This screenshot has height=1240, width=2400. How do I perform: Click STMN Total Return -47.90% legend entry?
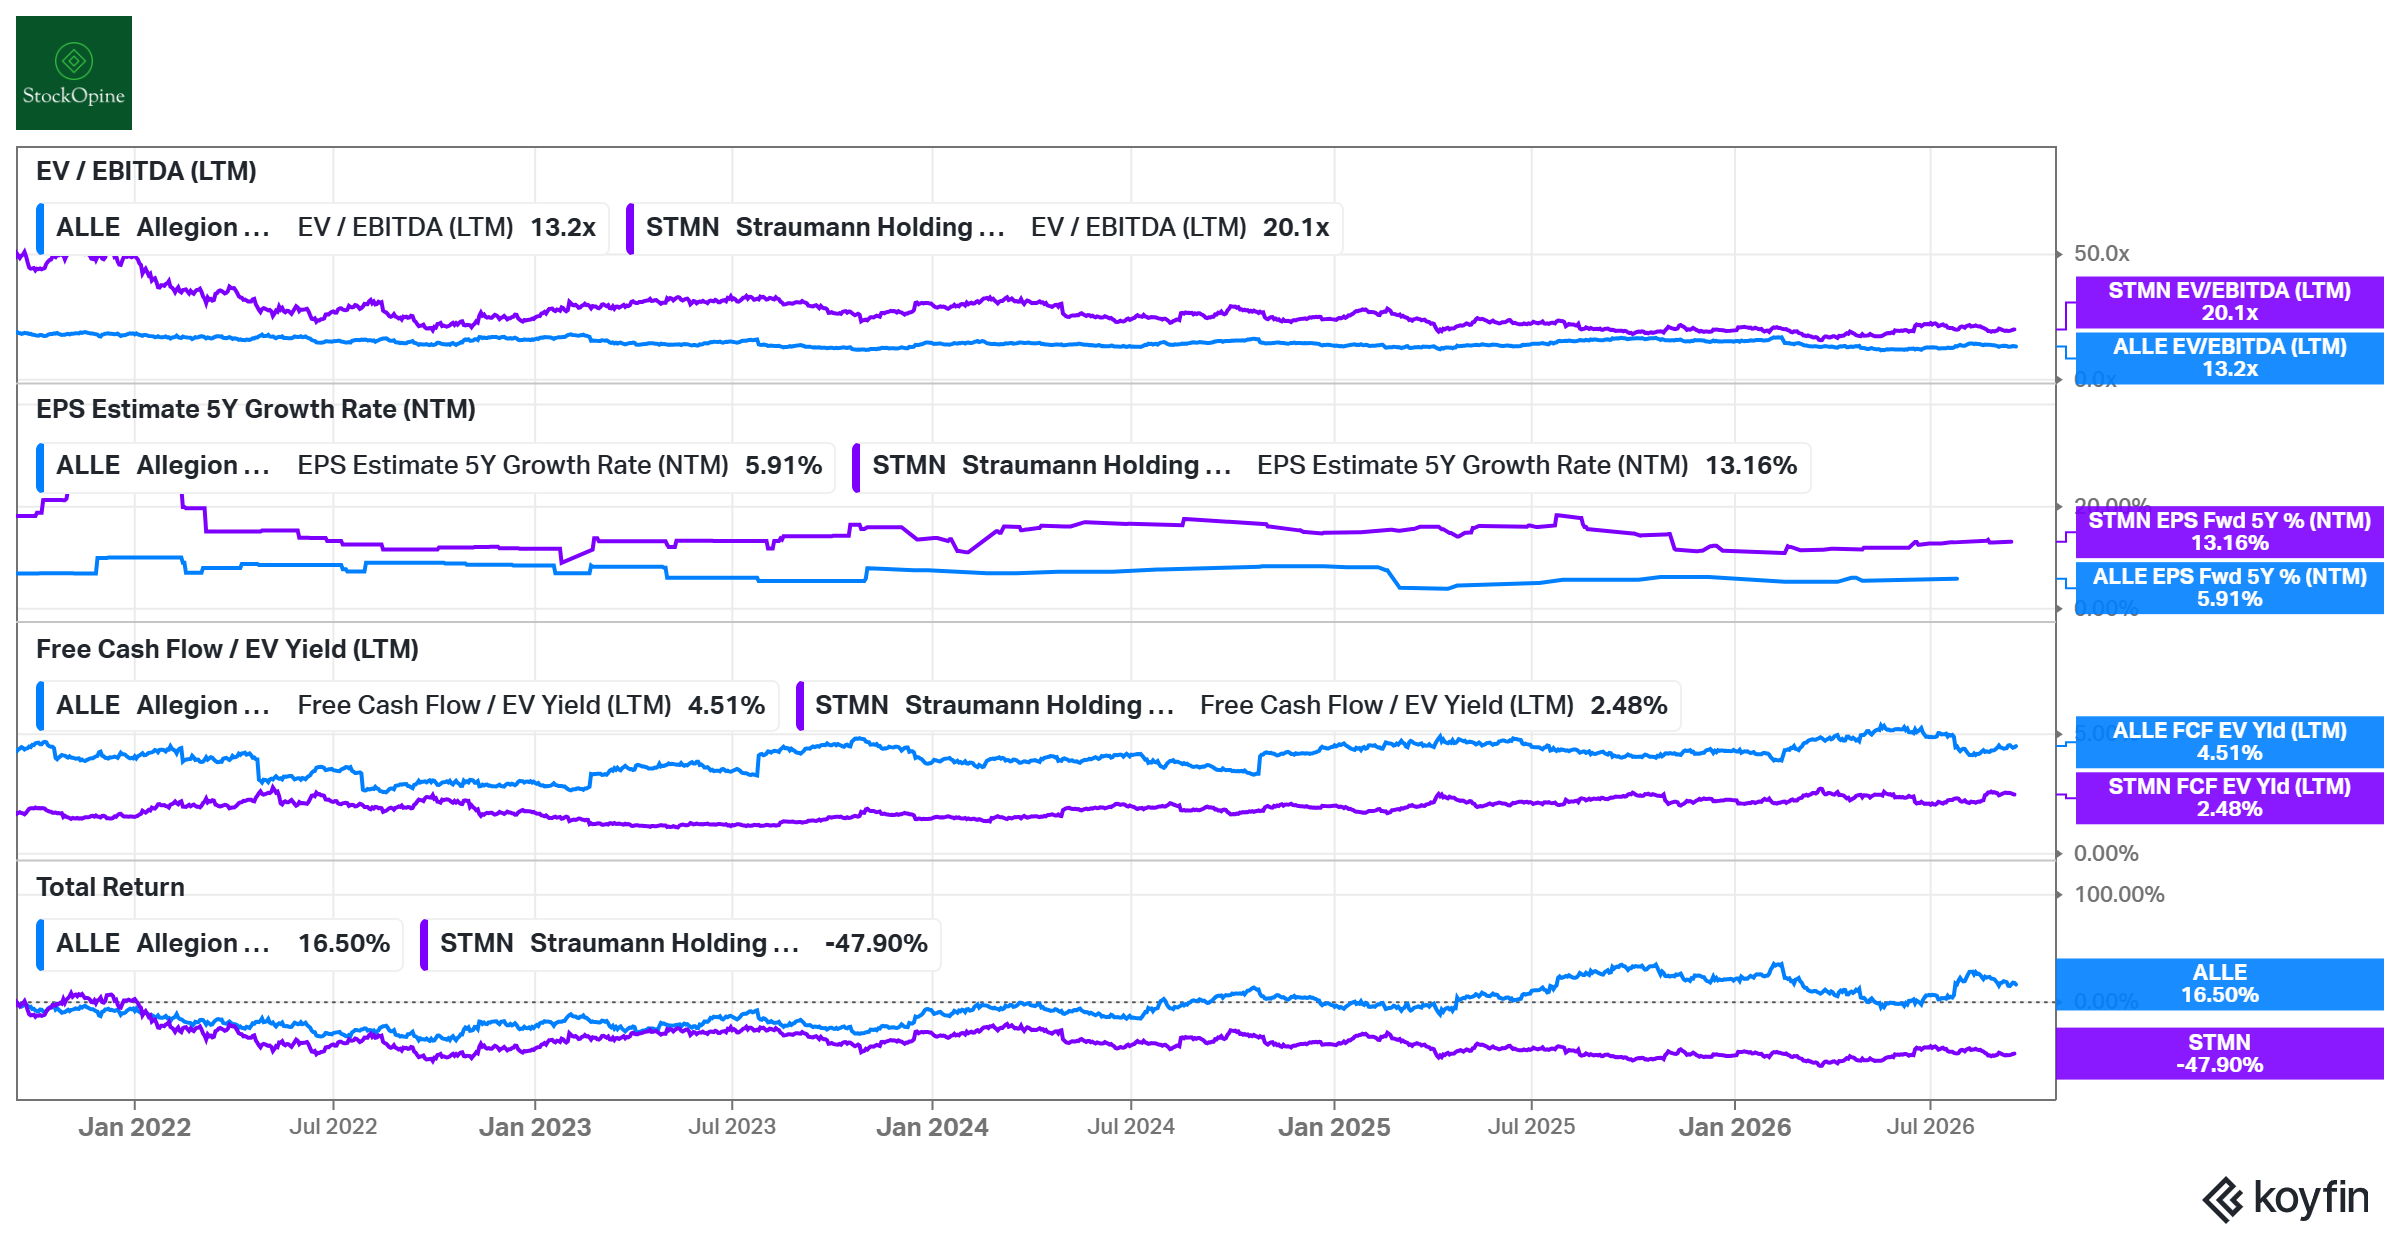[x=680, y=944]
